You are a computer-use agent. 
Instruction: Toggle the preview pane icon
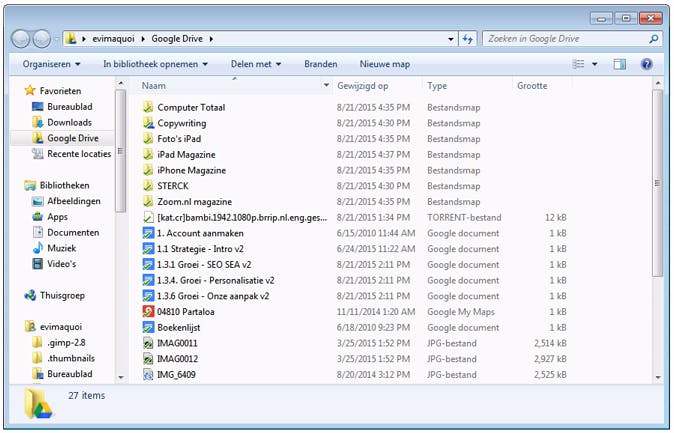(x=620, y=64)
